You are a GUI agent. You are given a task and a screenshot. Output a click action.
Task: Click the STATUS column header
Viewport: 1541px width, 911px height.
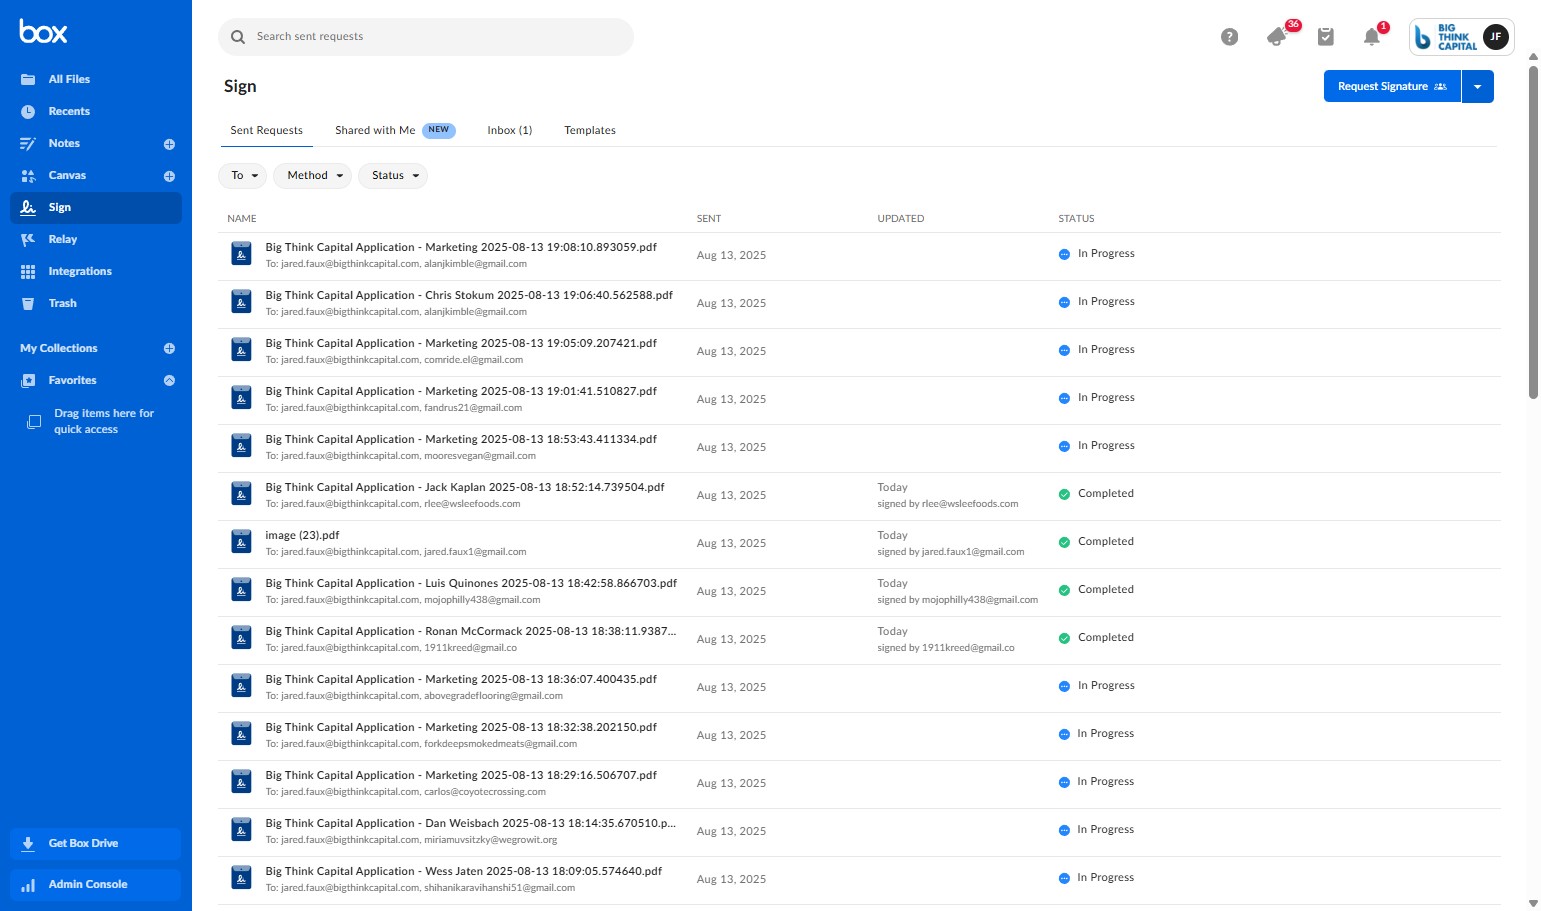1076,218
